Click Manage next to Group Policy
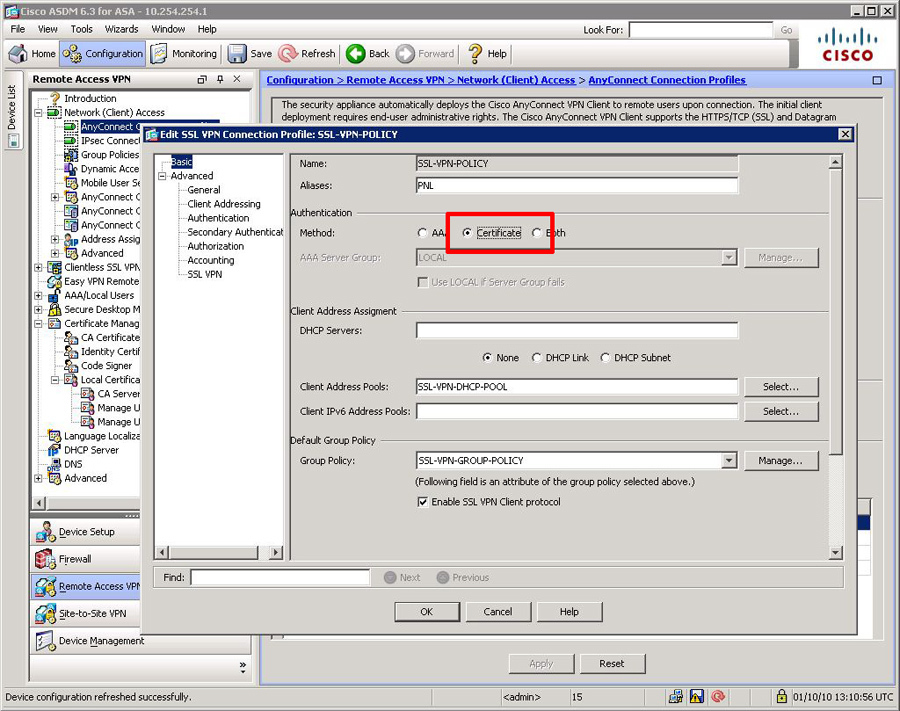The image size is (900, 711). coord(781,460)
